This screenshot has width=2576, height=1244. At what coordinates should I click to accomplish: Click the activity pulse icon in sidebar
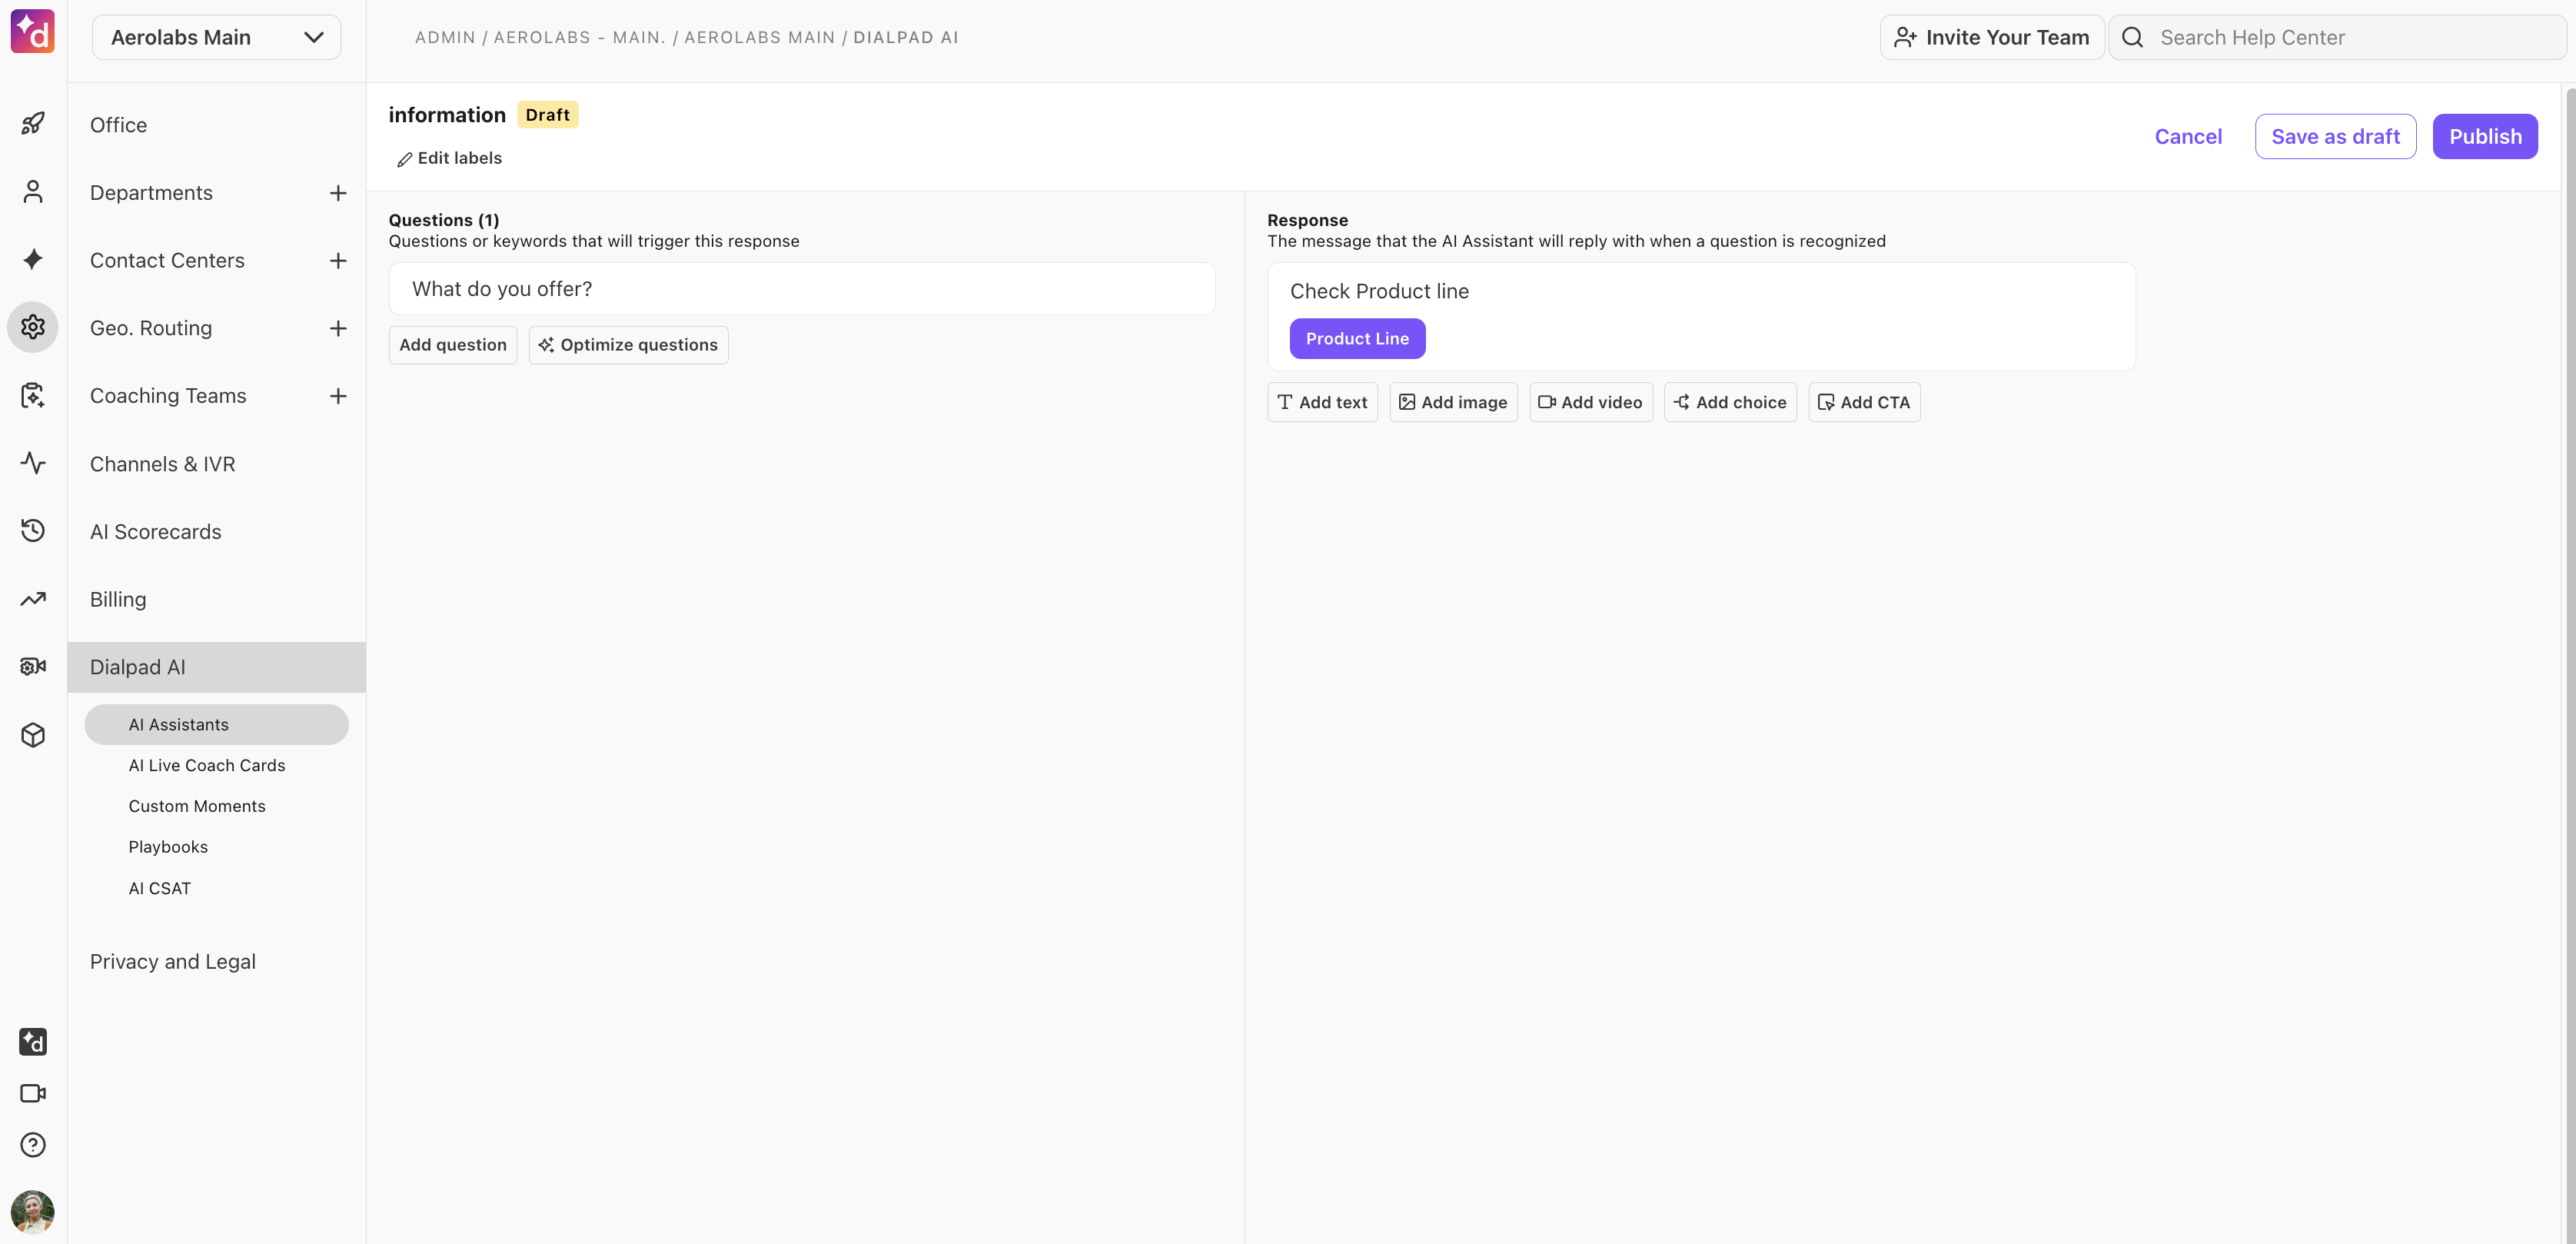point(33,463)
